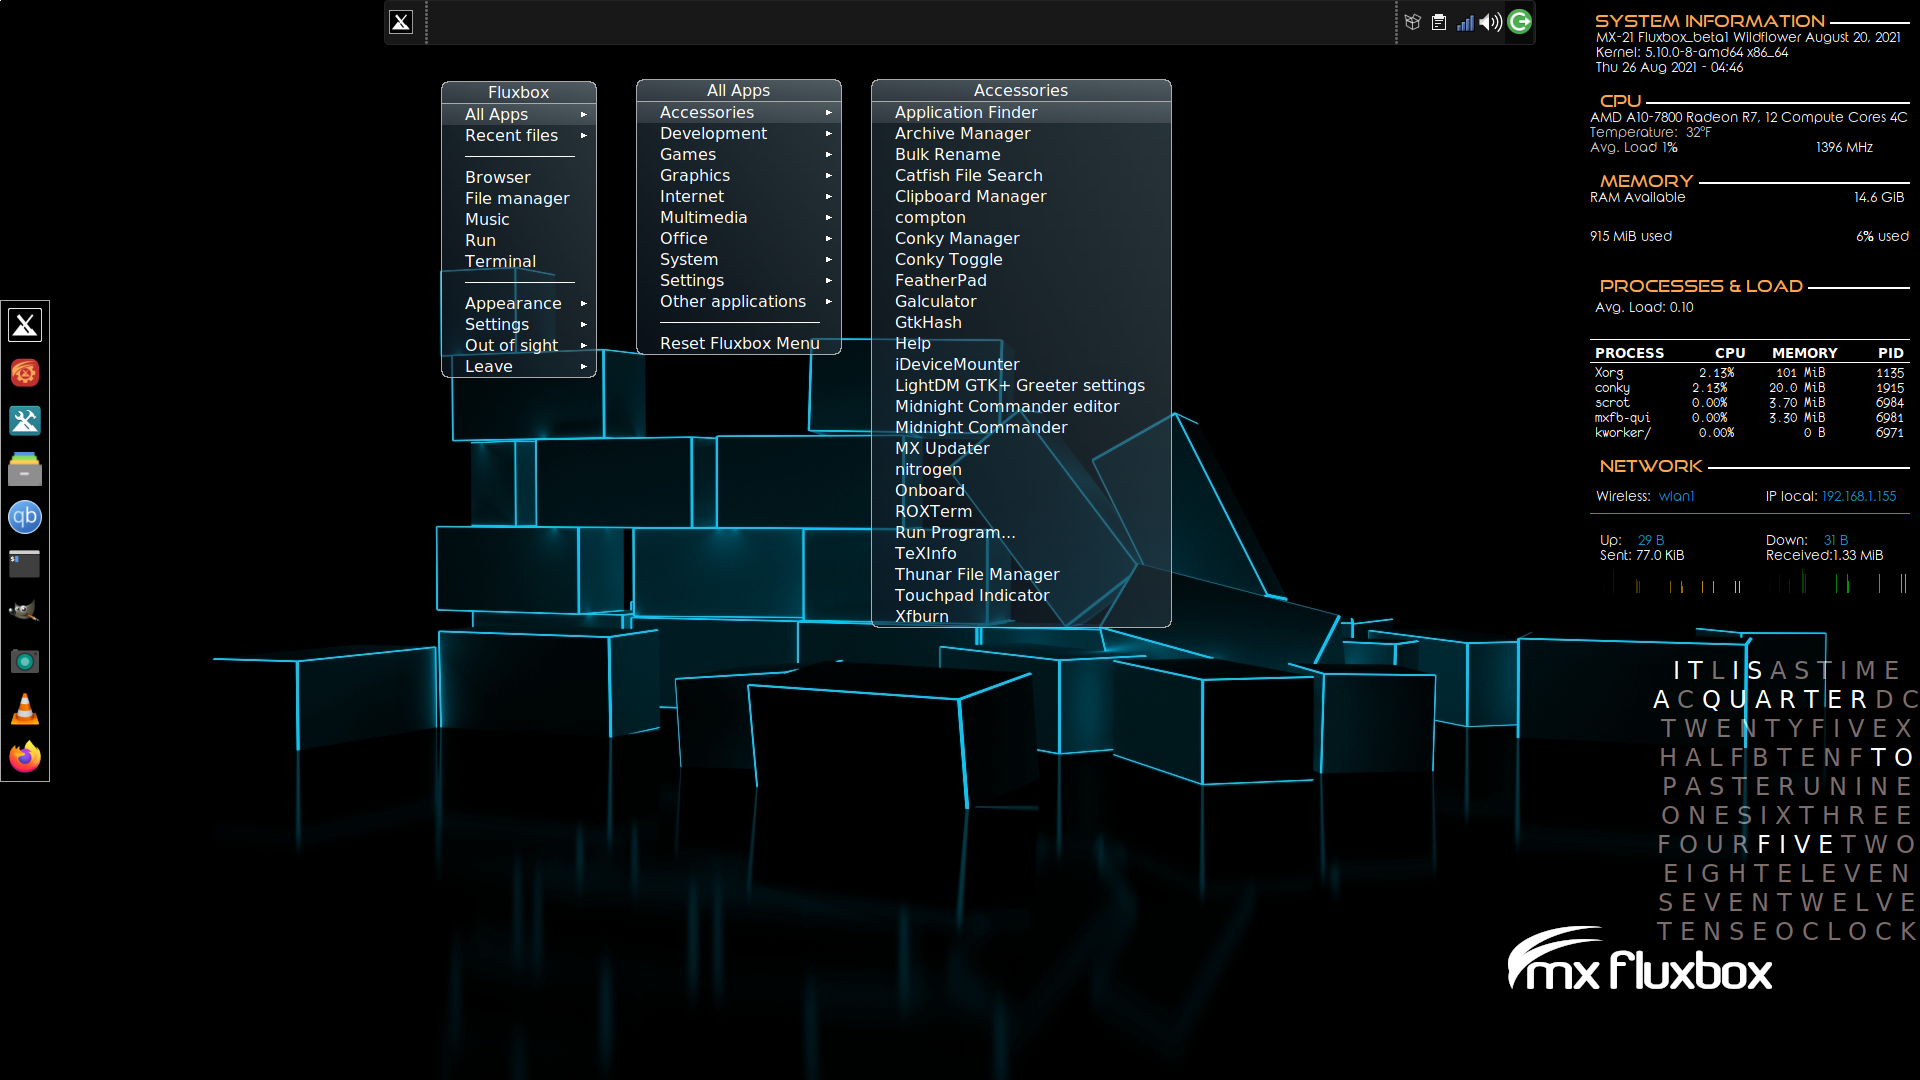Launch Bulk Rename
The width and height of the screenshot is (1920, 1080).
[1021, 155]
